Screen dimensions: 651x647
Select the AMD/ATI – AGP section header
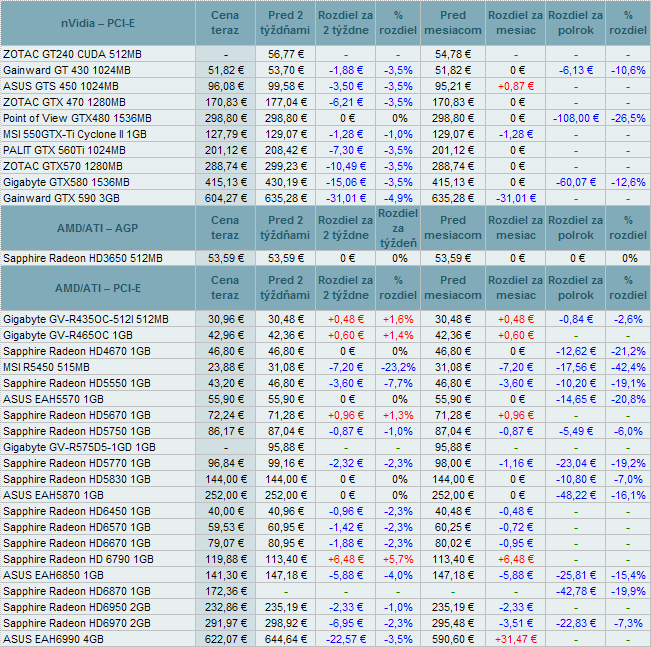(98, 228)
